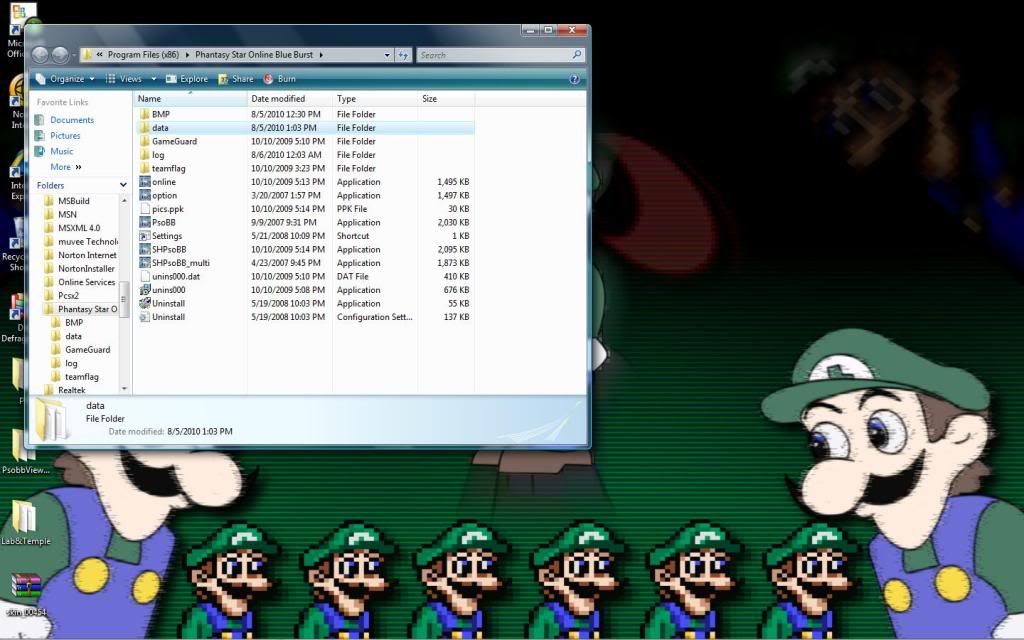Open the Organize dropdown menu
The height and width of the screenshot is (640, 1024).
click(66, 79)
